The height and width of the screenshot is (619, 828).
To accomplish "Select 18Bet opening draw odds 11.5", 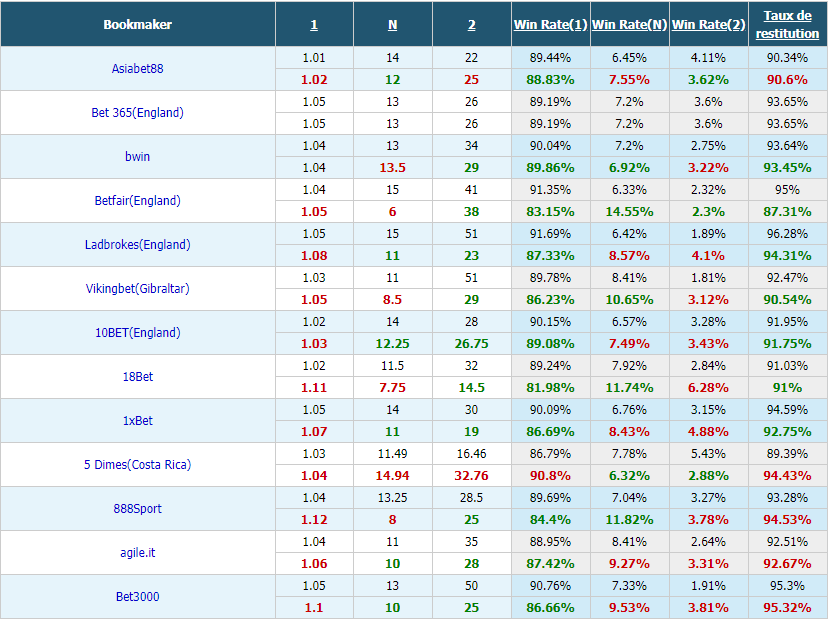I will (x=392, y=365).
